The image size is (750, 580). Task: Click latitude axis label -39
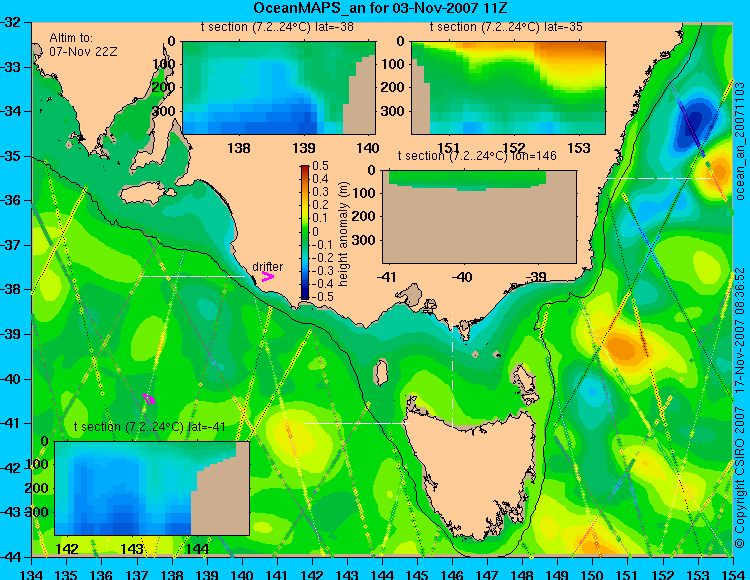tap(10, 334)
